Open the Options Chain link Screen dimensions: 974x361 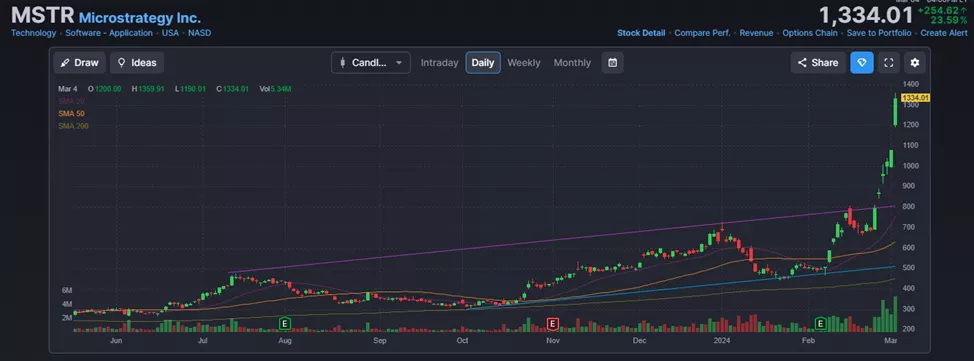809,33
